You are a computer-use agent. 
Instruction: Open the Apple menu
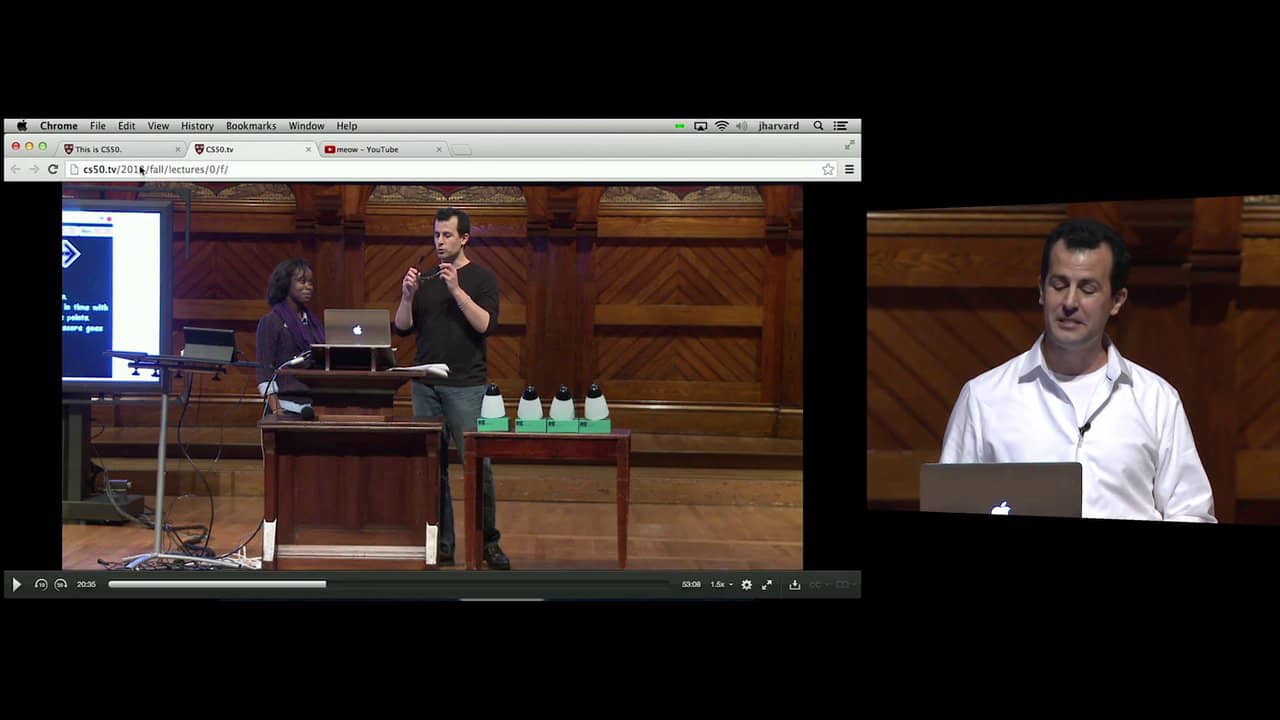click(x=22, y=126)
